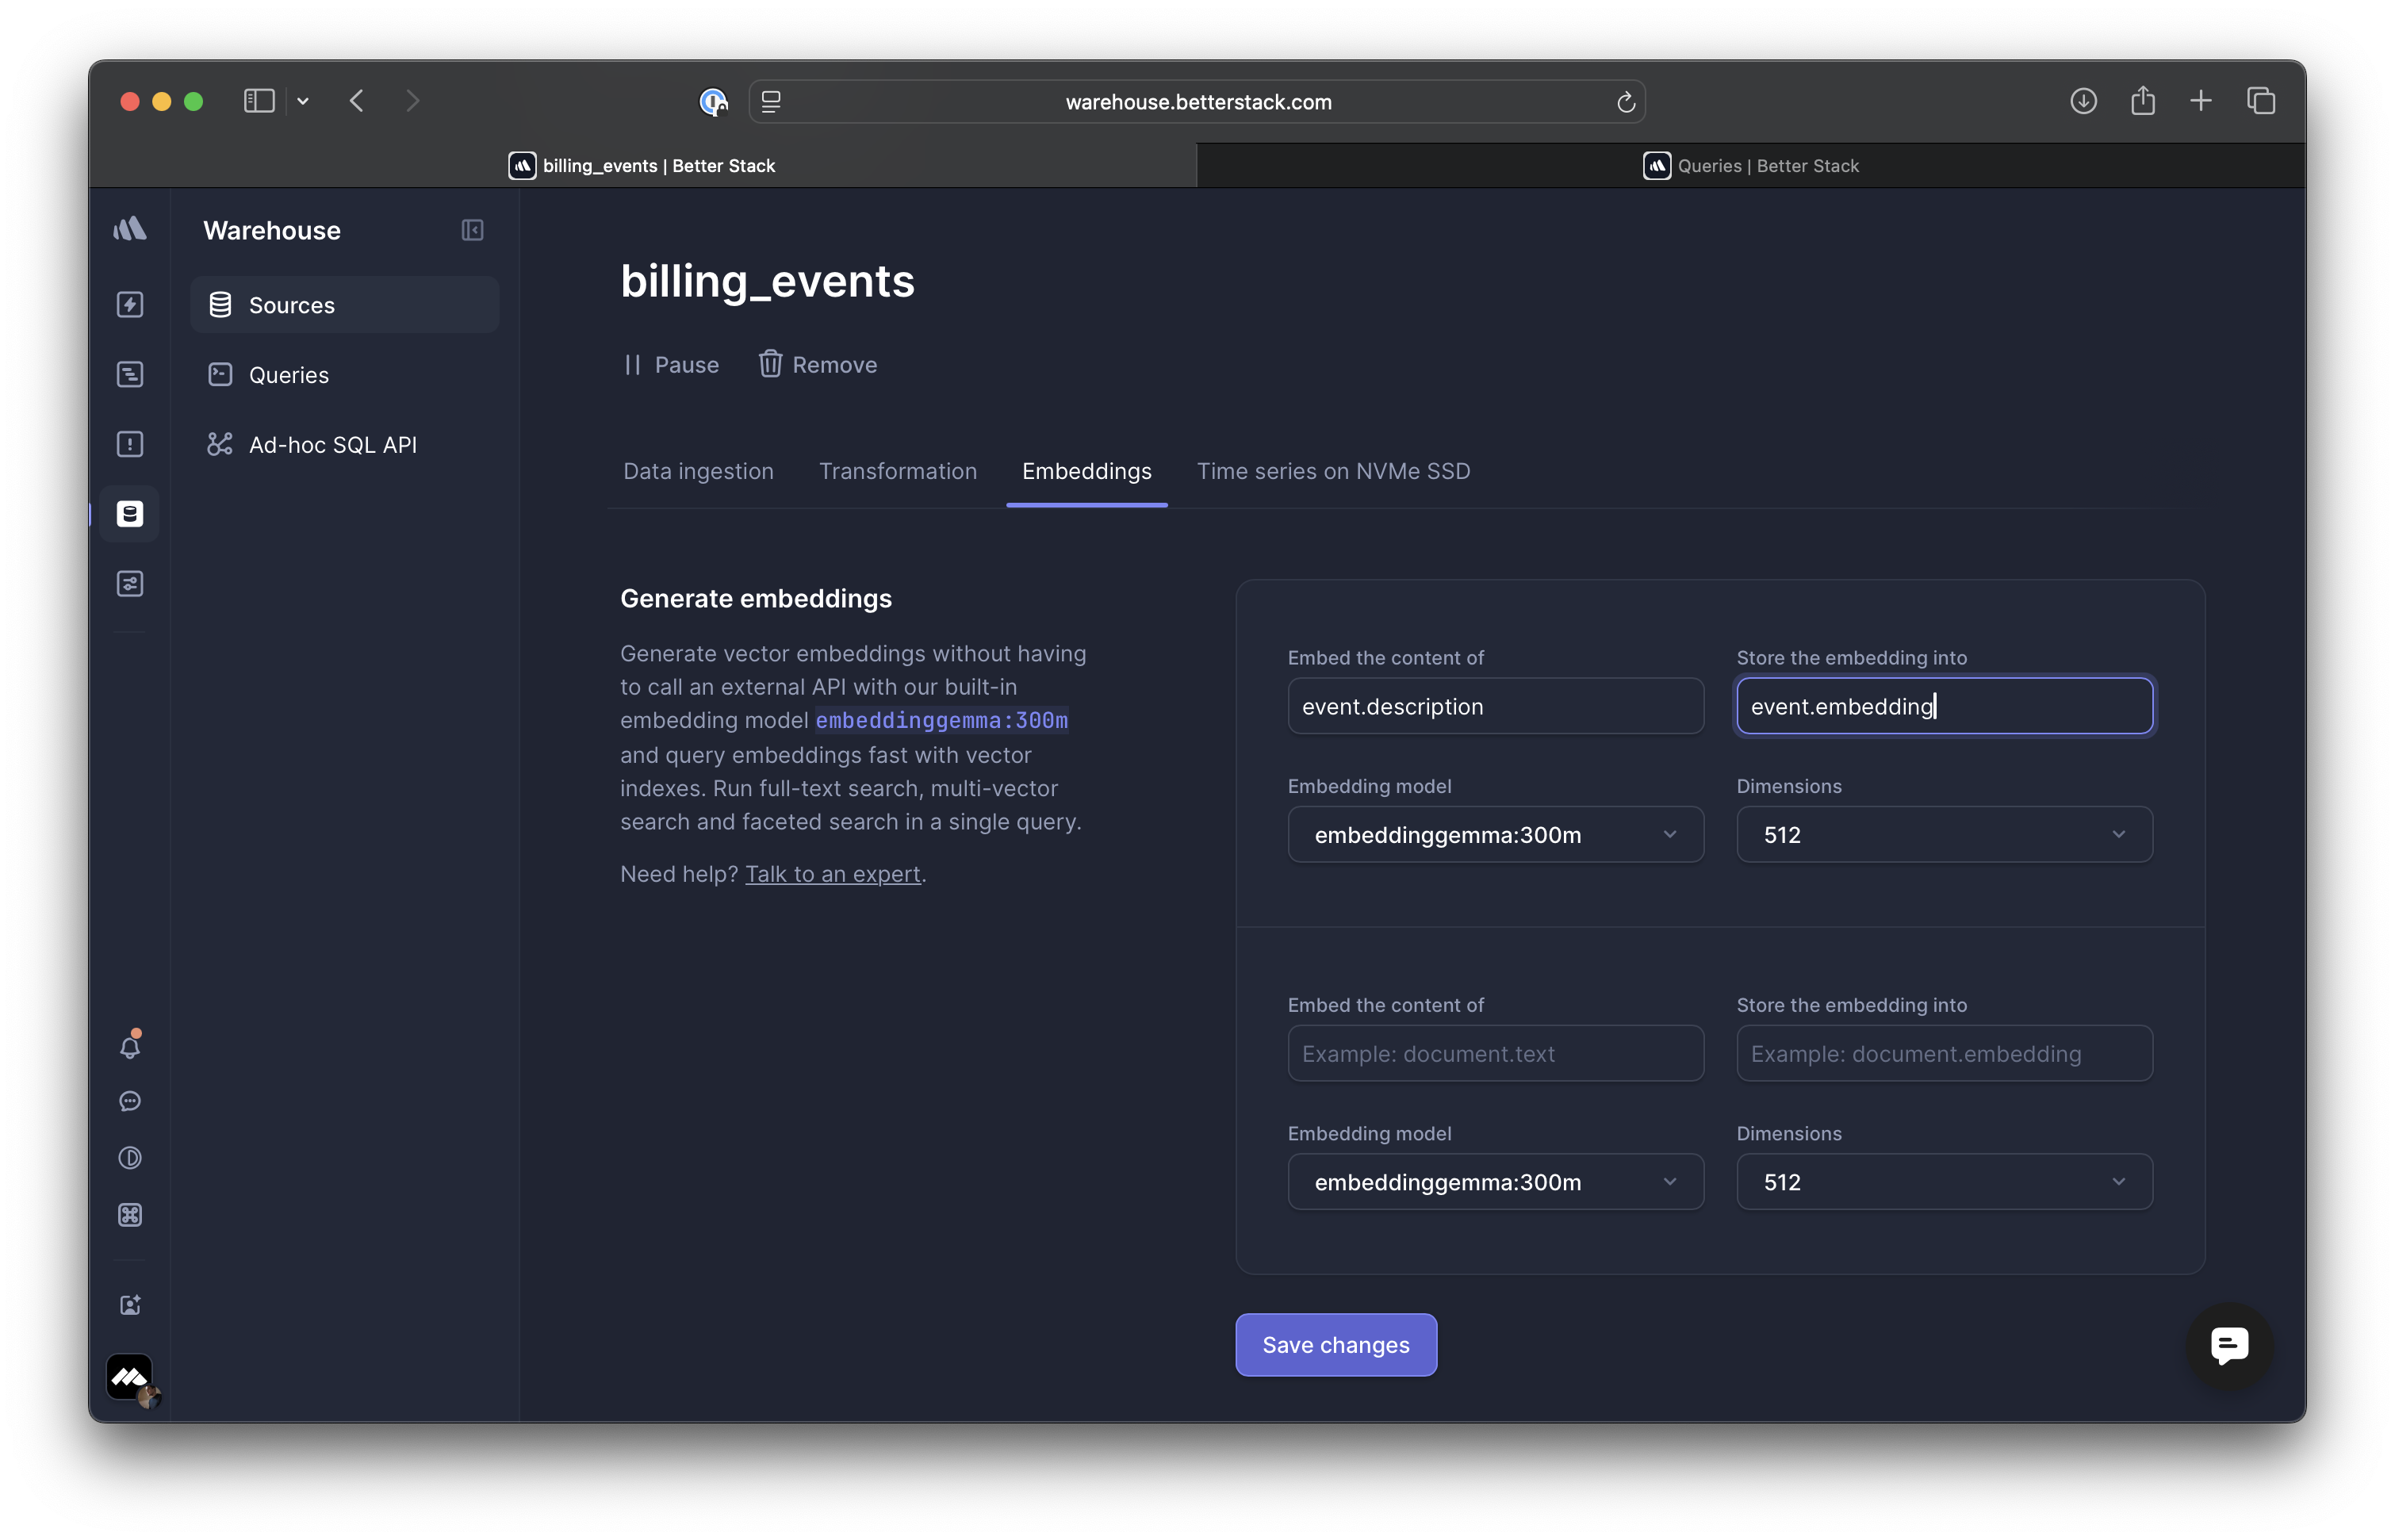Click the trash Remove icon
Viewport: 2395px width, 1540px height.
click(x=769, y=364)
